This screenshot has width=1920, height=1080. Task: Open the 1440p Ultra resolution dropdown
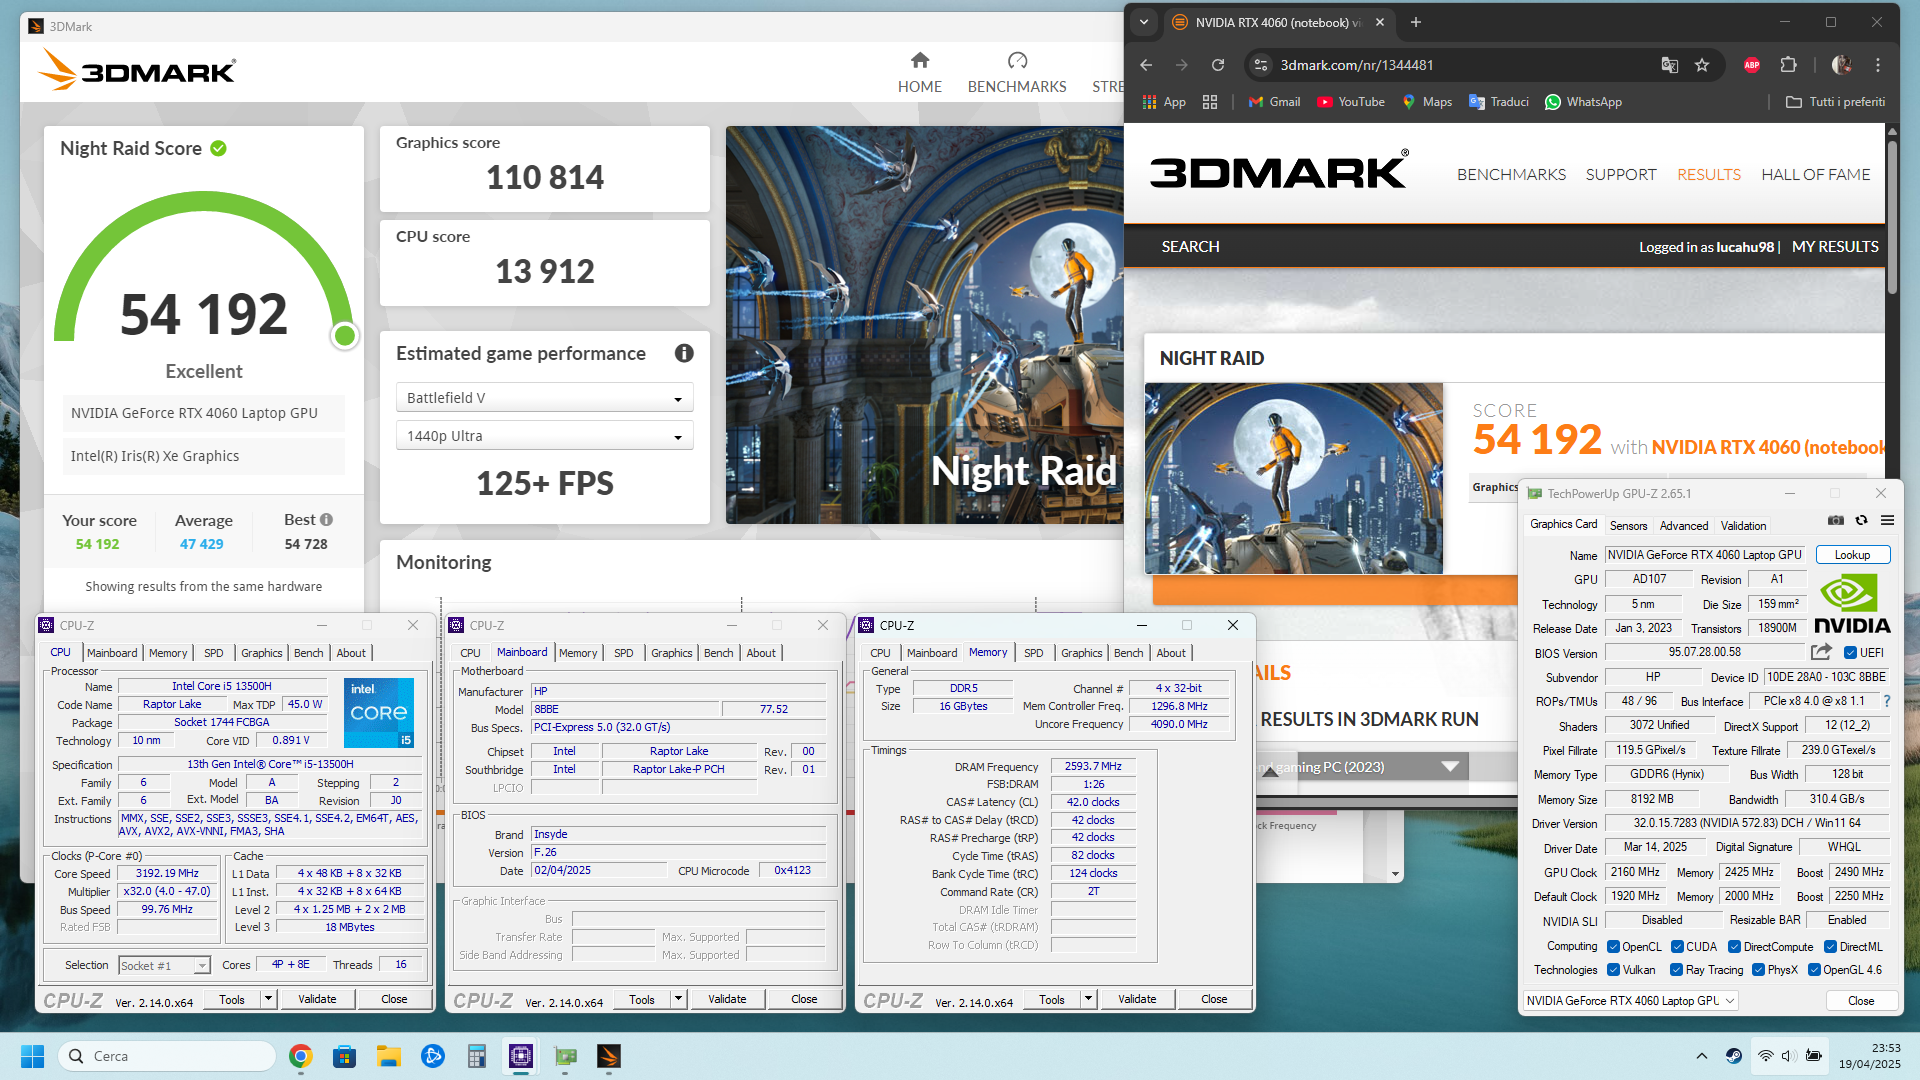coord(544,436)
